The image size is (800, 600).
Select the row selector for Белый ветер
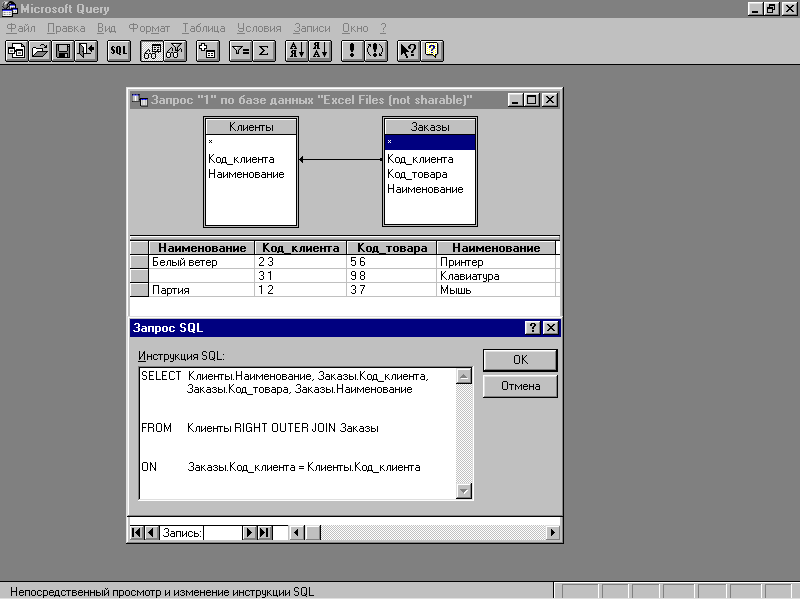coord(139,262)
